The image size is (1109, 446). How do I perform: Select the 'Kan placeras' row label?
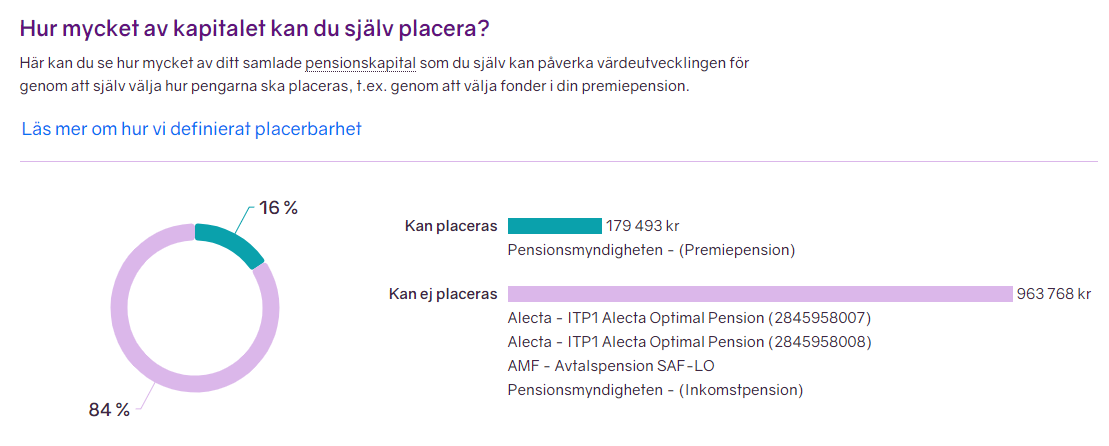click(450, 226)
